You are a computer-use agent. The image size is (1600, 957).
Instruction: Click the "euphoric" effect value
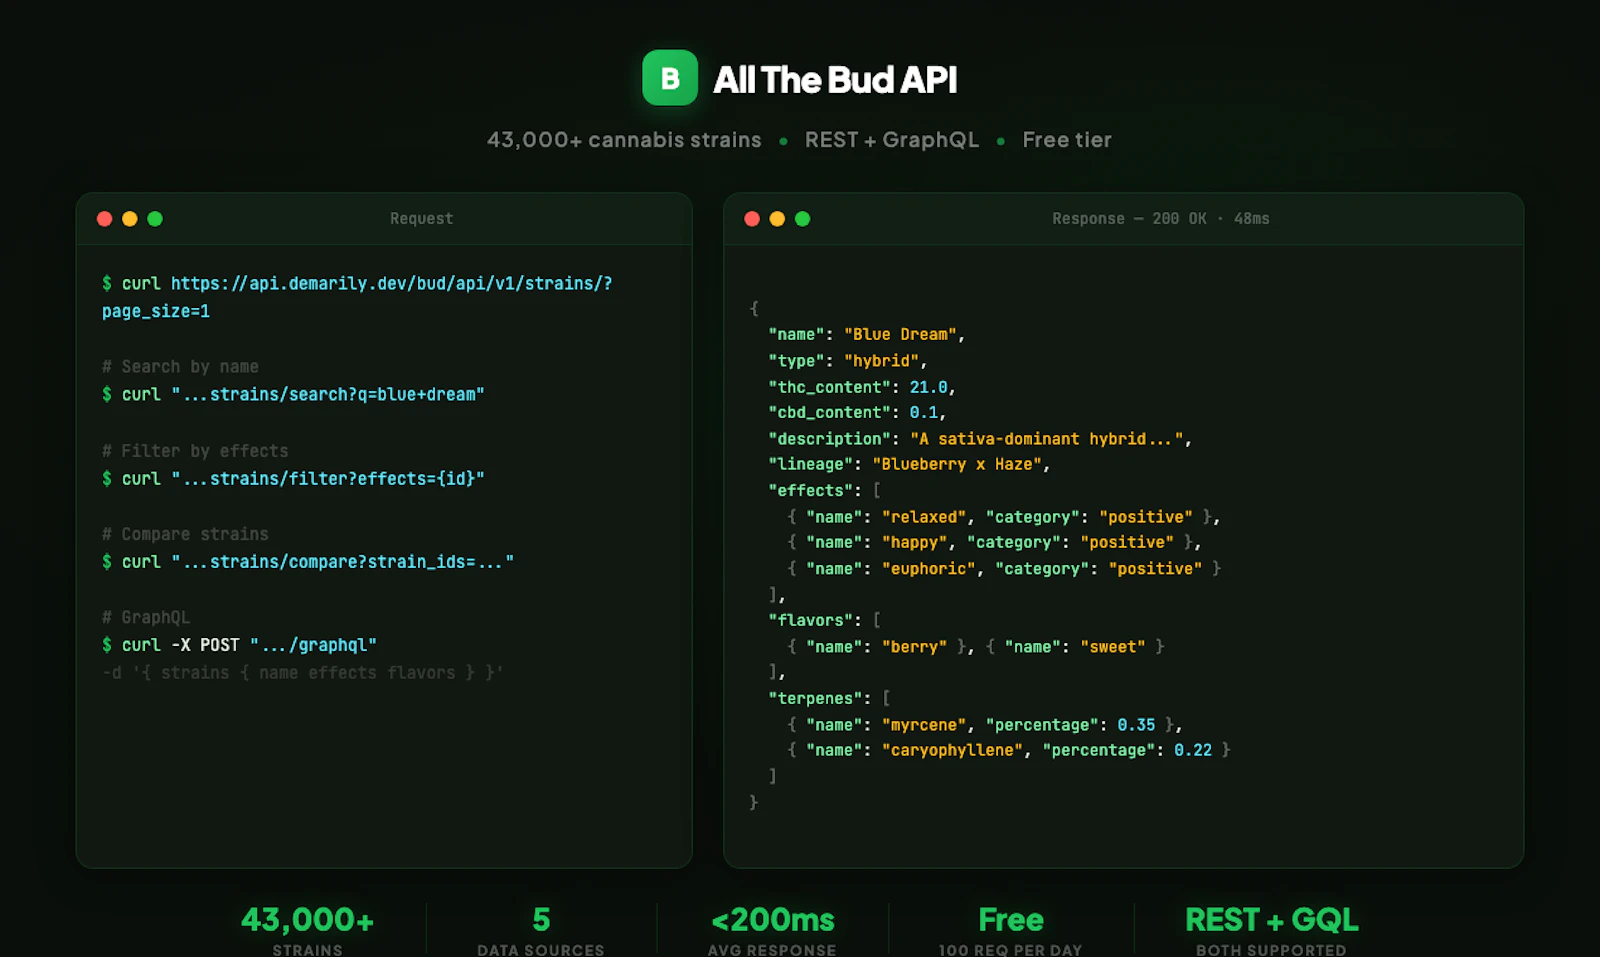click(x=929, y=569)
